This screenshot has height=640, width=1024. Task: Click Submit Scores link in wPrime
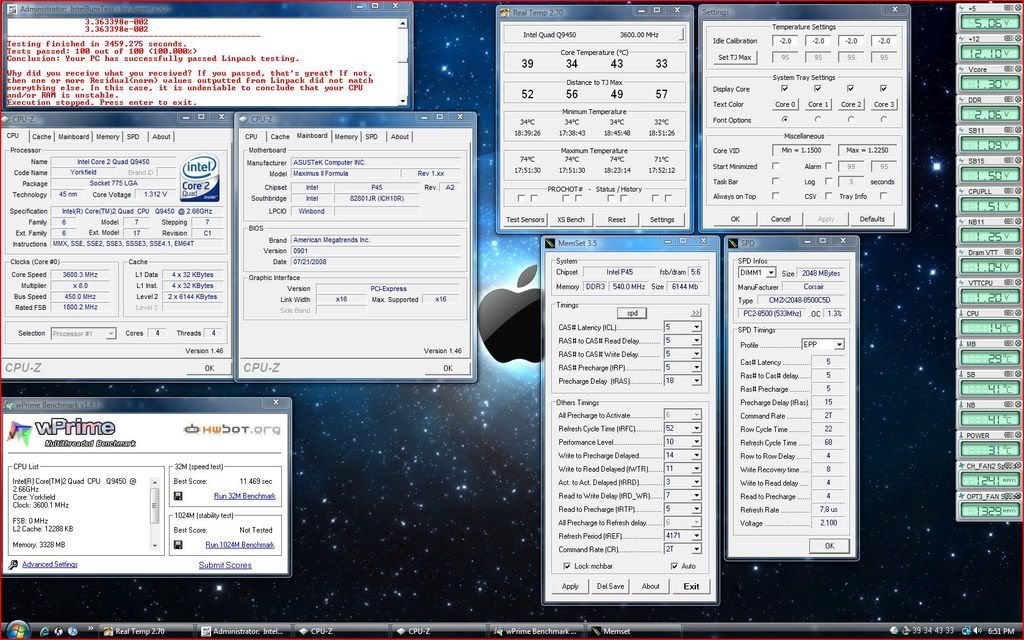[225, 565]
